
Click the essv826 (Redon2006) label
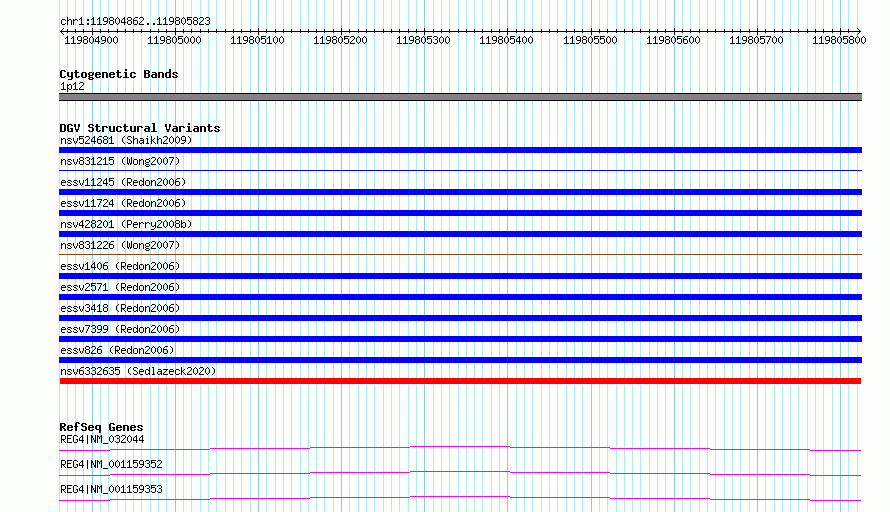[x=117, y=350]
